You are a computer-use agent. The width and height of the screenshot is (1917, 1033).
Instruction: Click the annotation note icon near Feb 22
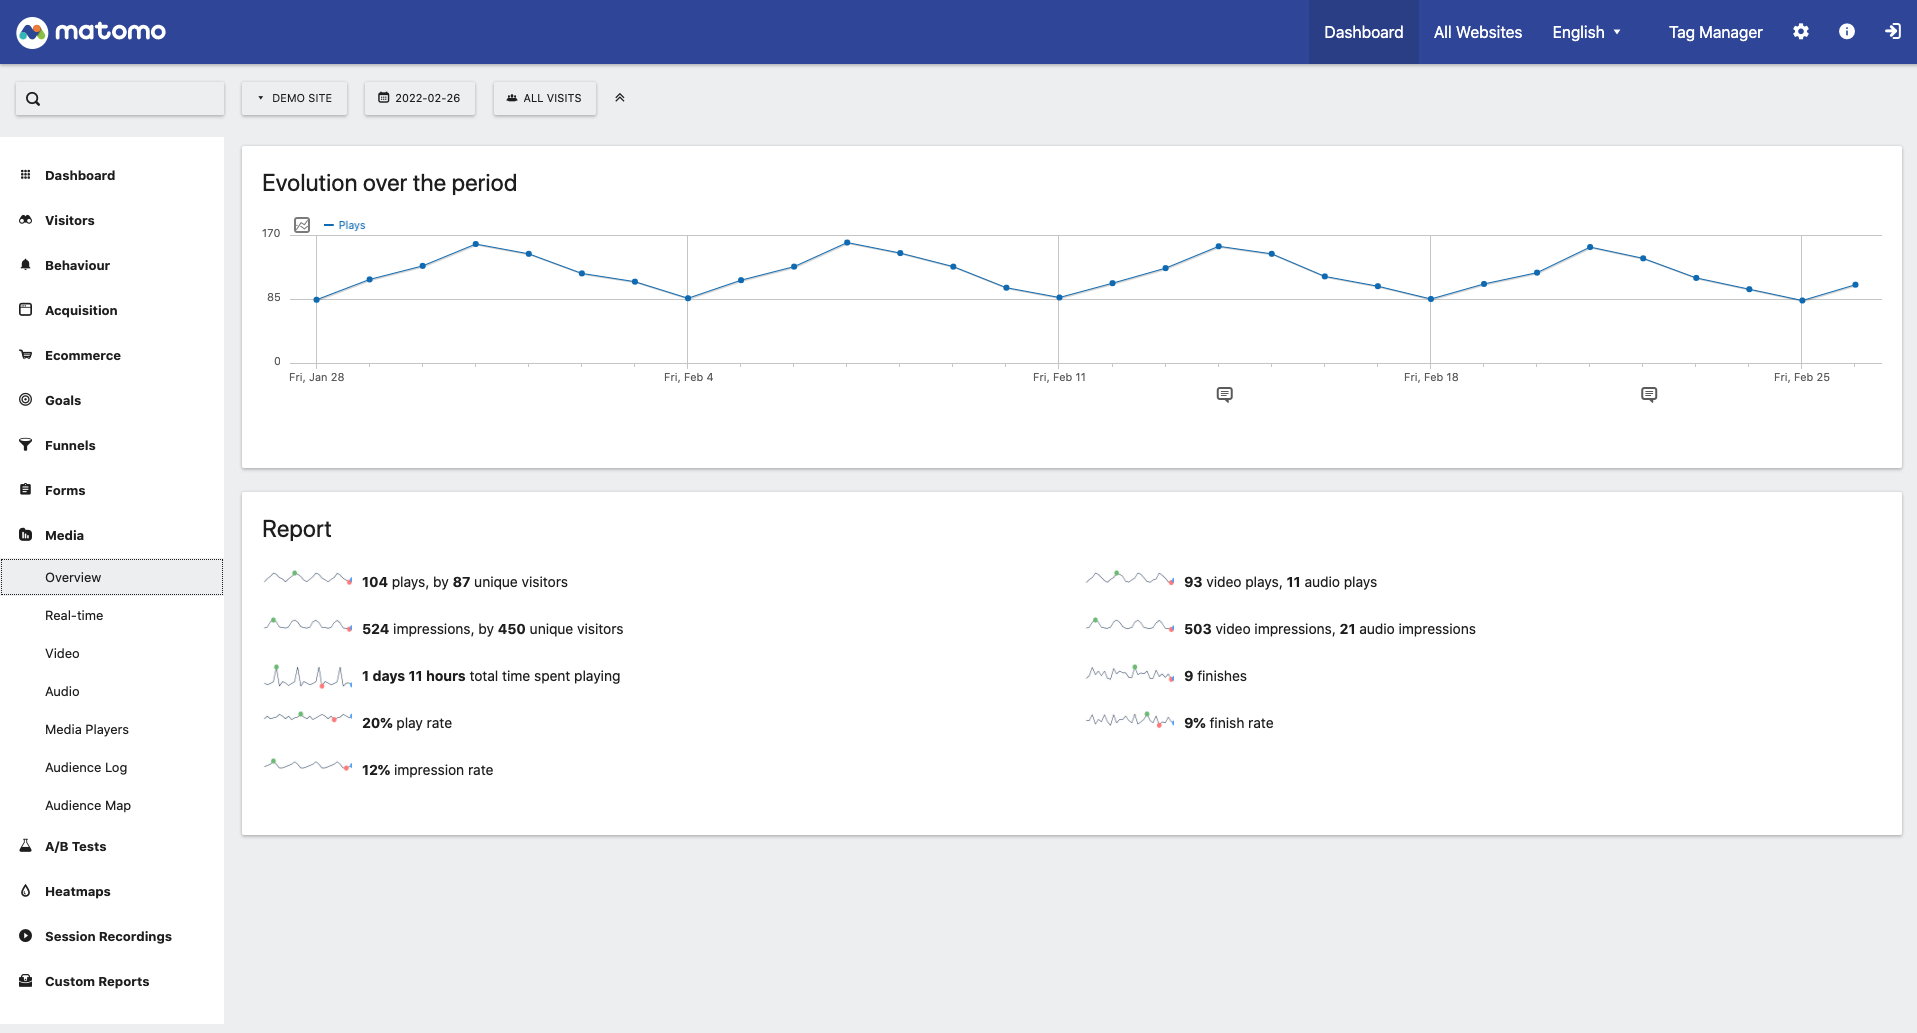pyautogui.click(x=1649, y=395)
